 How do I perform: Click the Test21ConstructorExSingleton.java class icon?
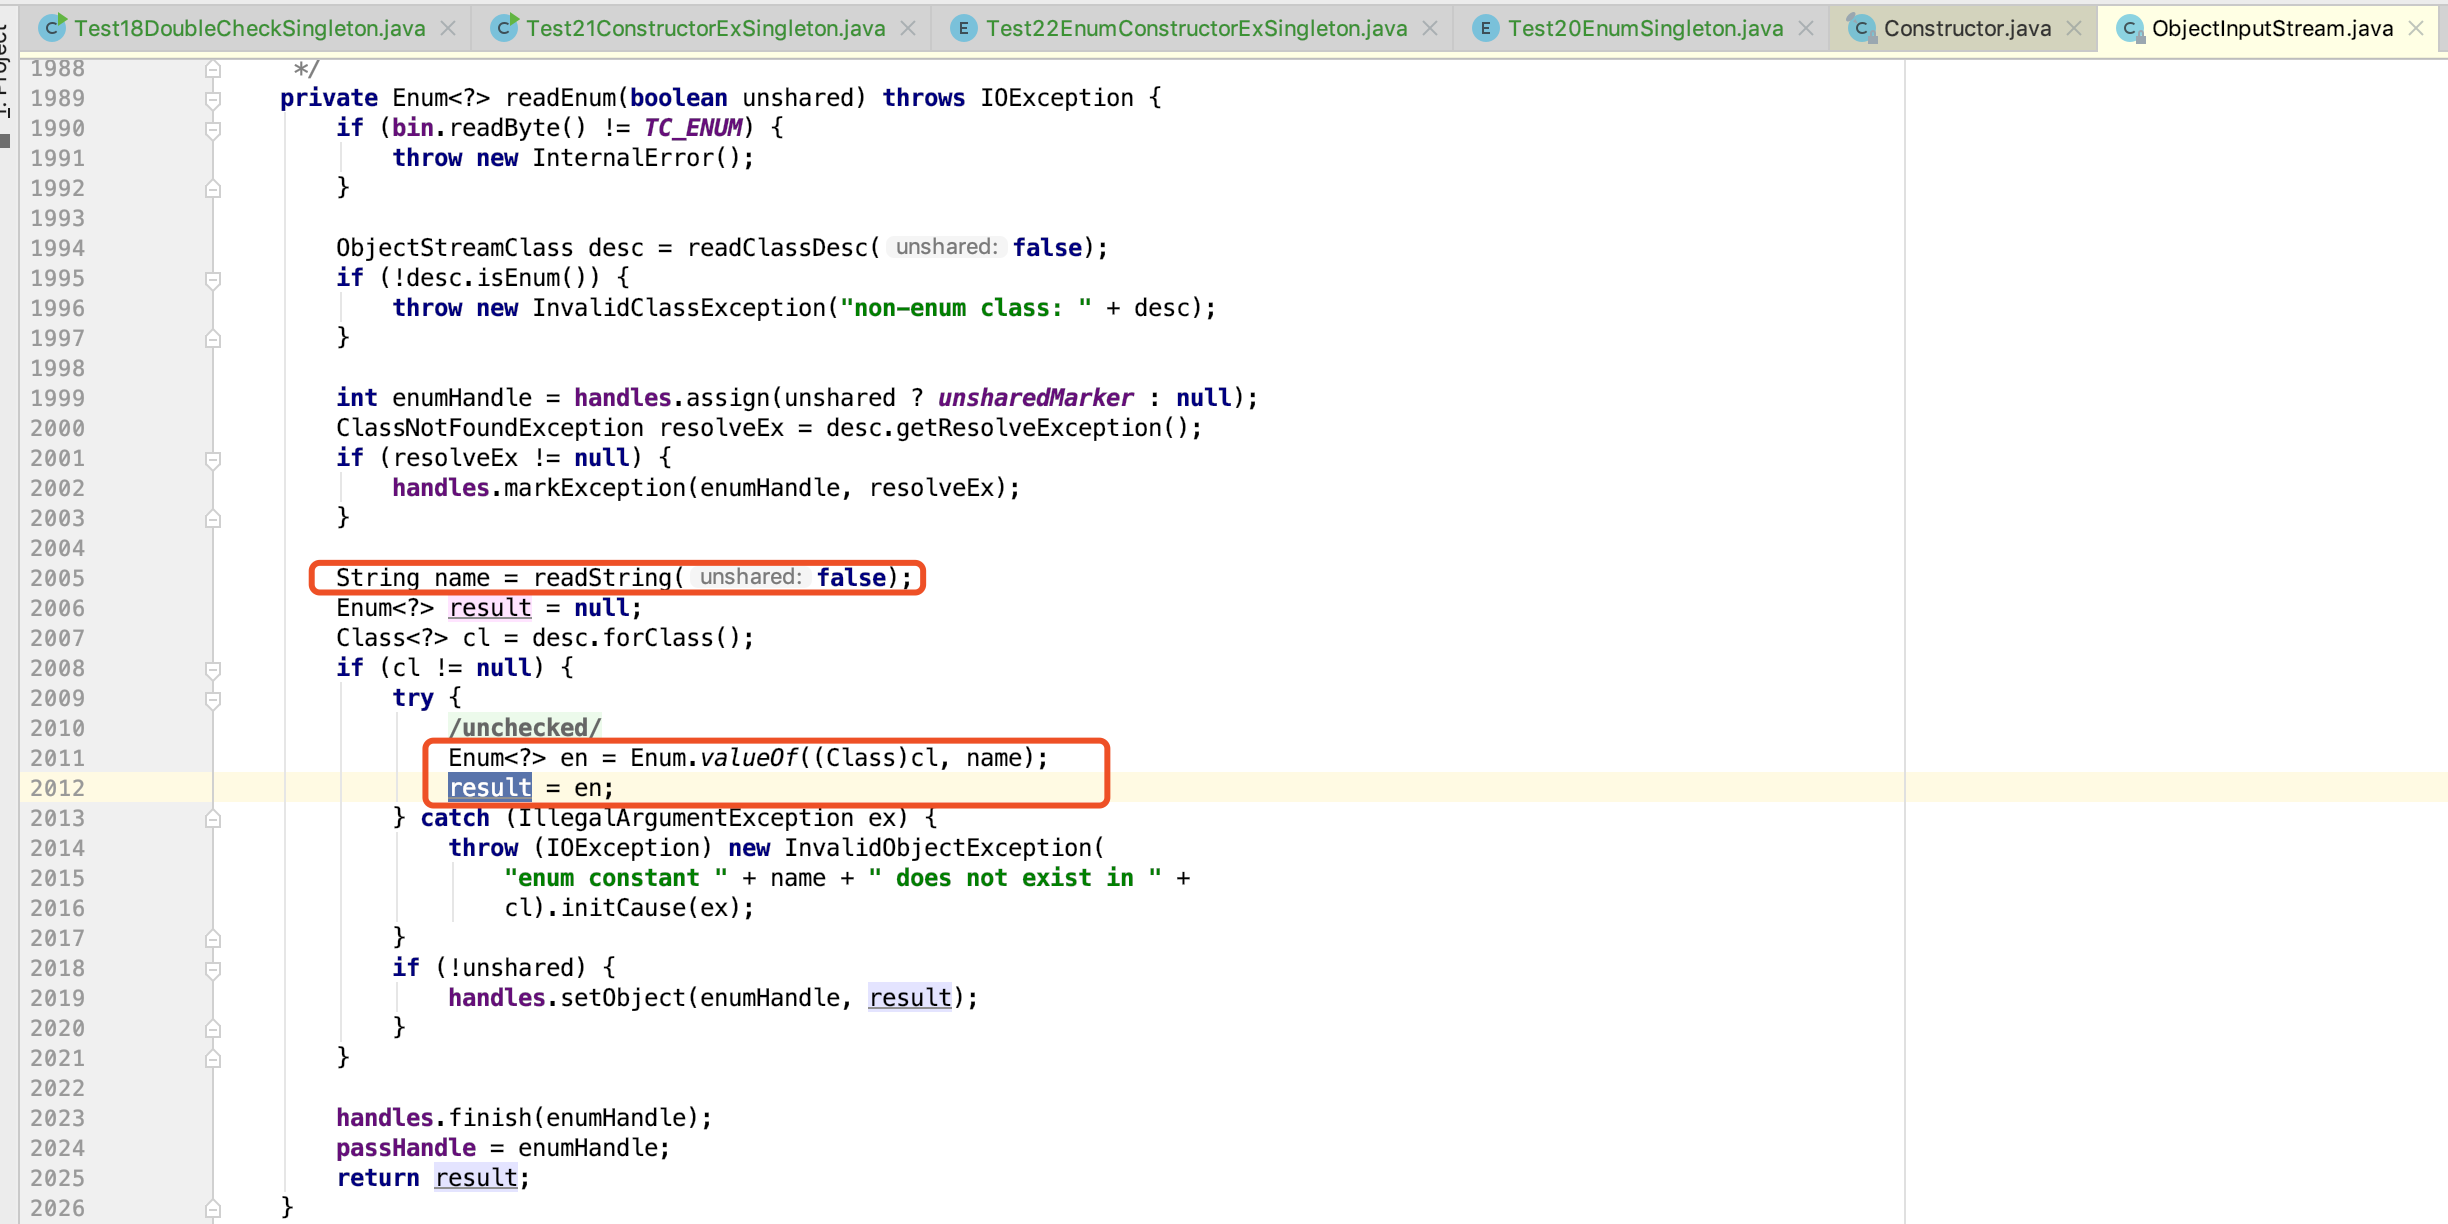505,28
